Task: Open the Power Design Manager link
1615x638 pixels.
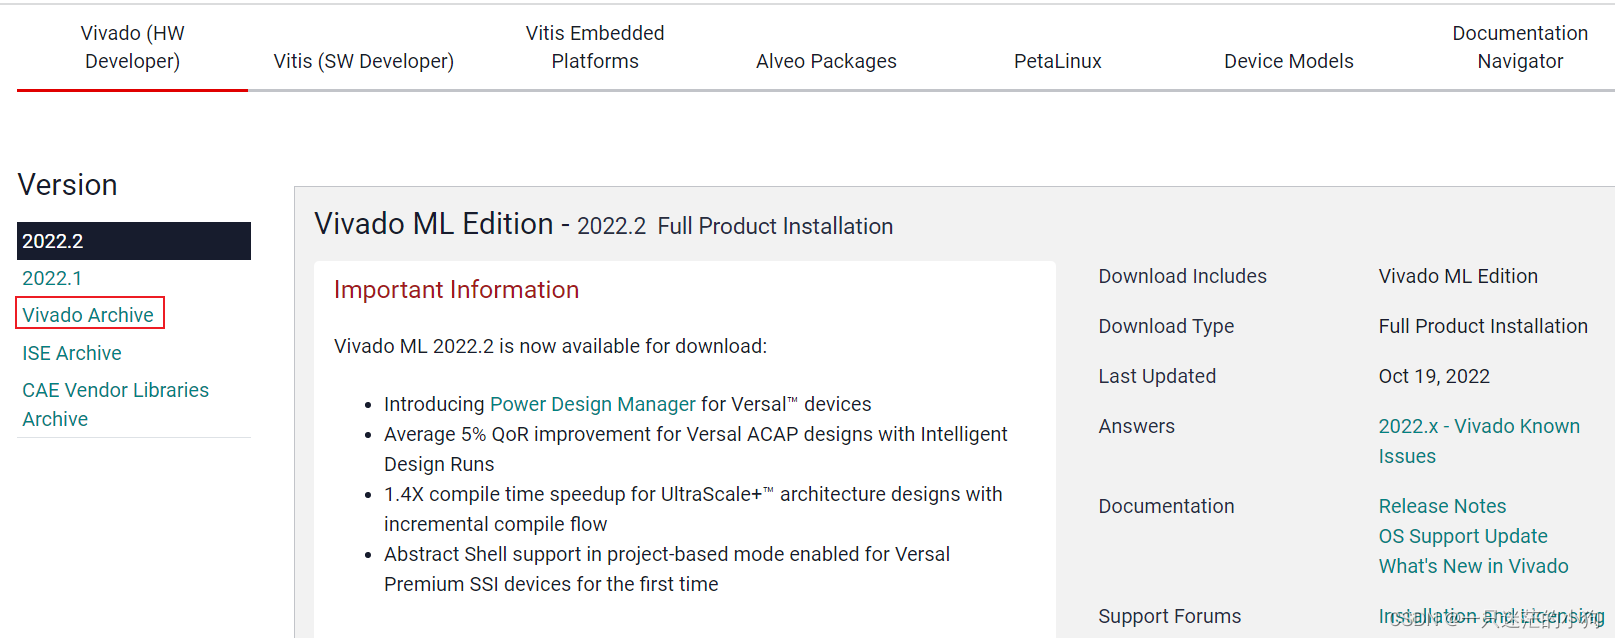Action: pos(592,403)
